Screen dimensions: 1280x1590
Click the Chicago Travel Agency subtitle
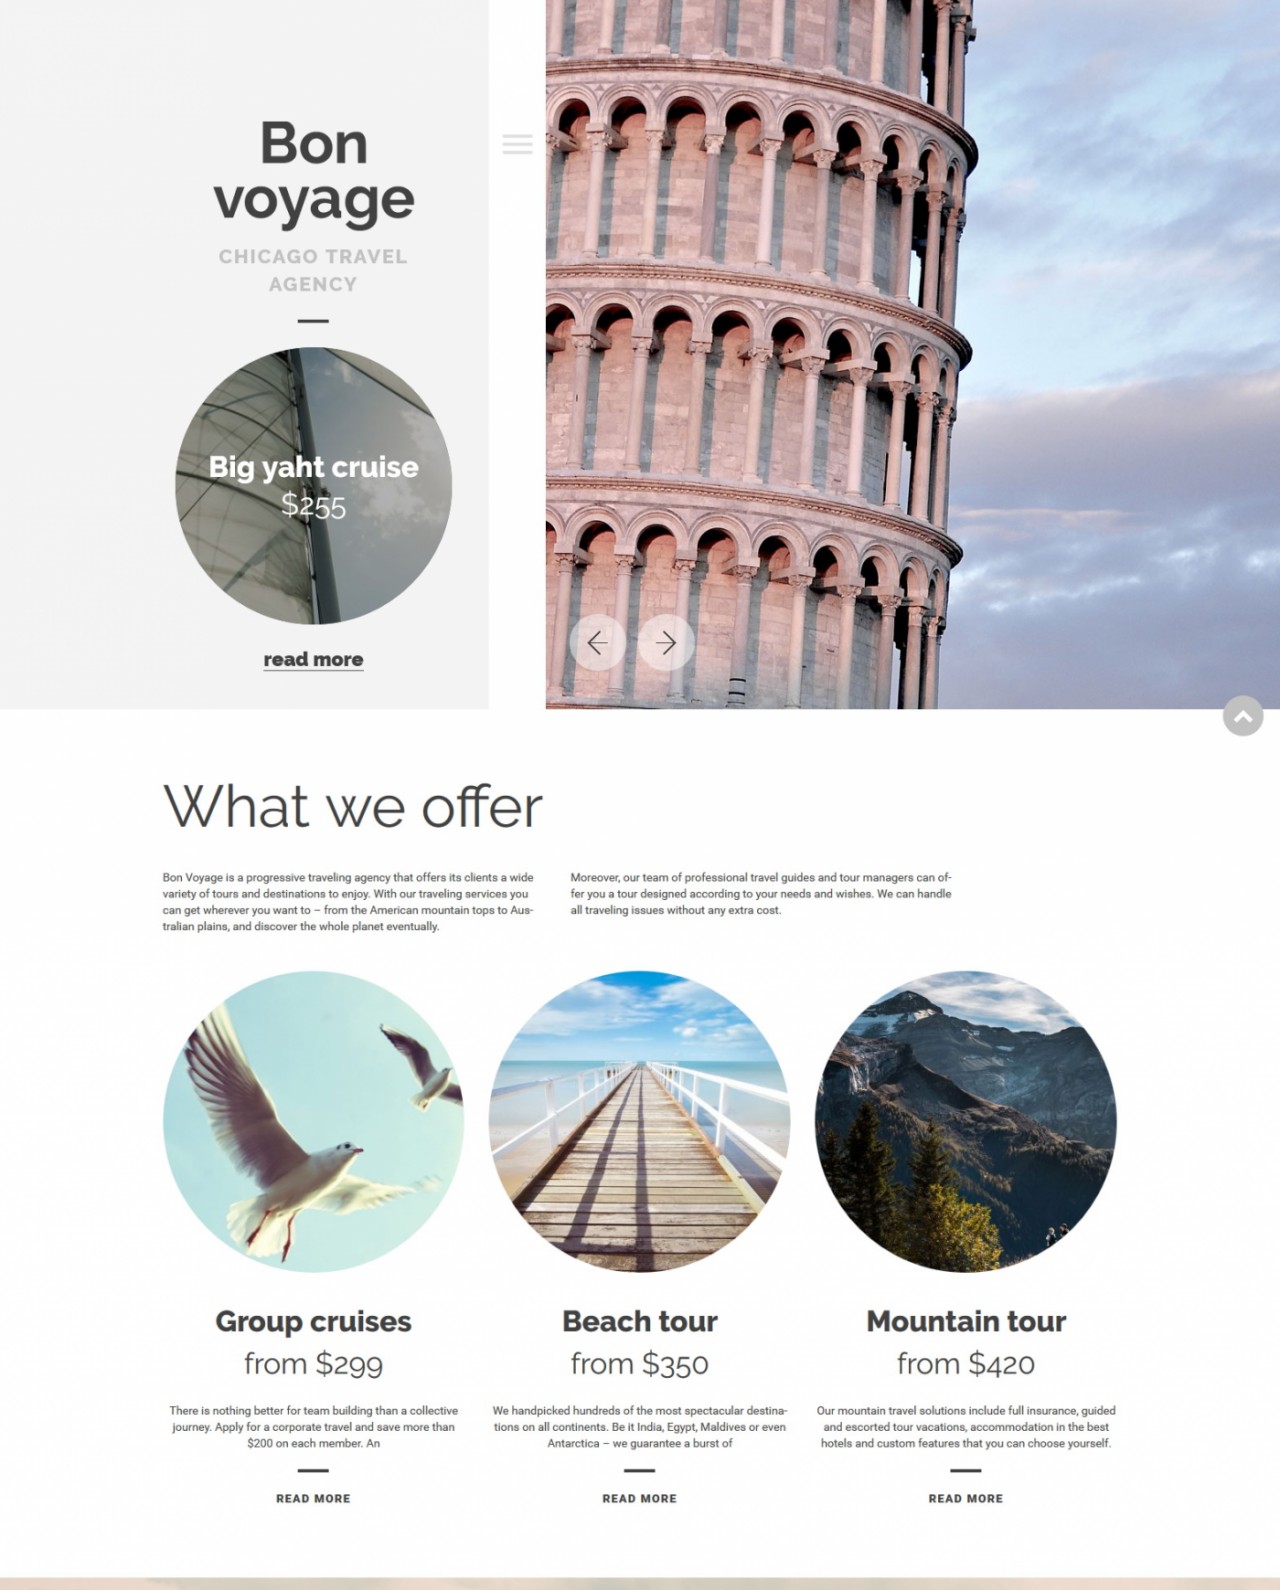[x=313, y=270]
